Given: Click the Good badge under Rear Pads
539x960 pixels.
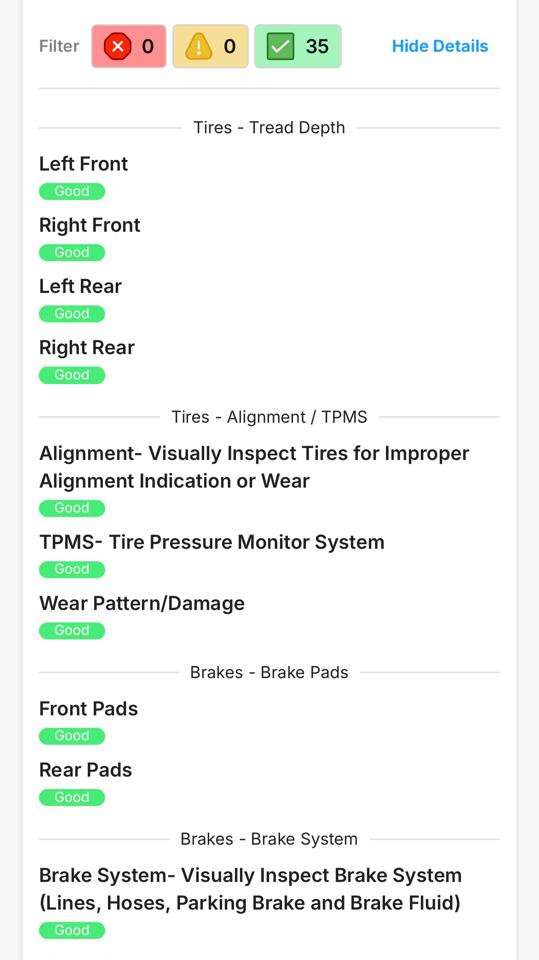Looking at the screenshot, I should tap(72, 797).
